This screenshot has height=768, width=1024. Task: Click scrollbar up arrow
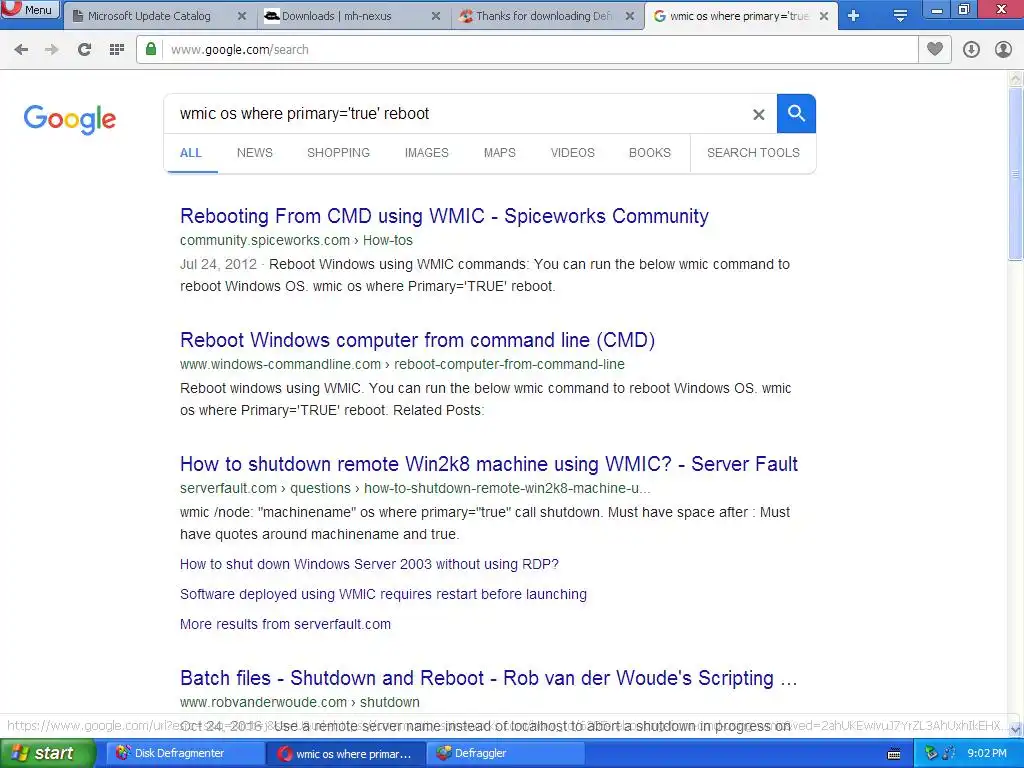1016,79
